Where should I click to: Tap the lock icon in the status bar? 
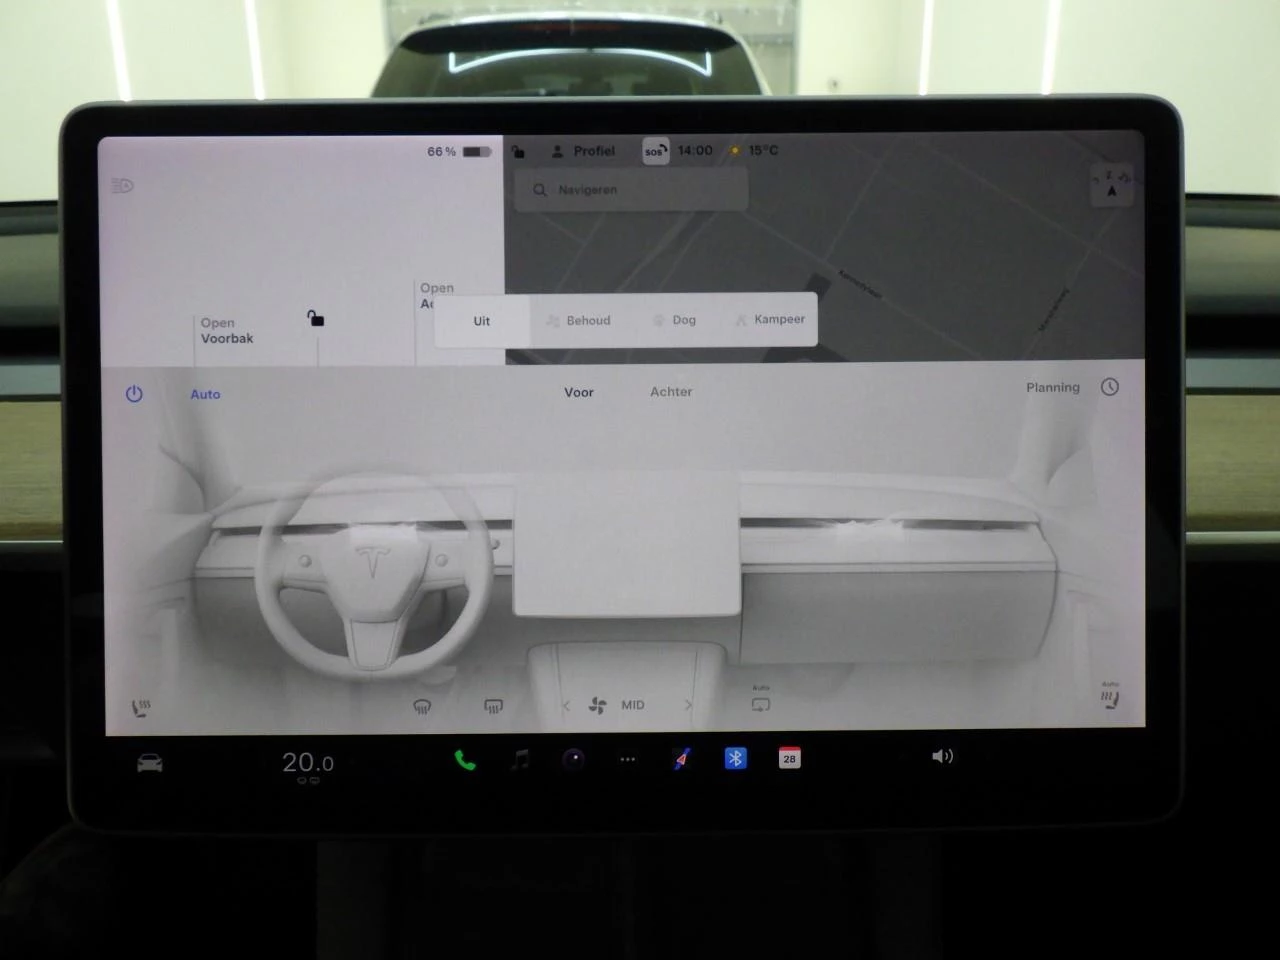click(x=518, y=151)
